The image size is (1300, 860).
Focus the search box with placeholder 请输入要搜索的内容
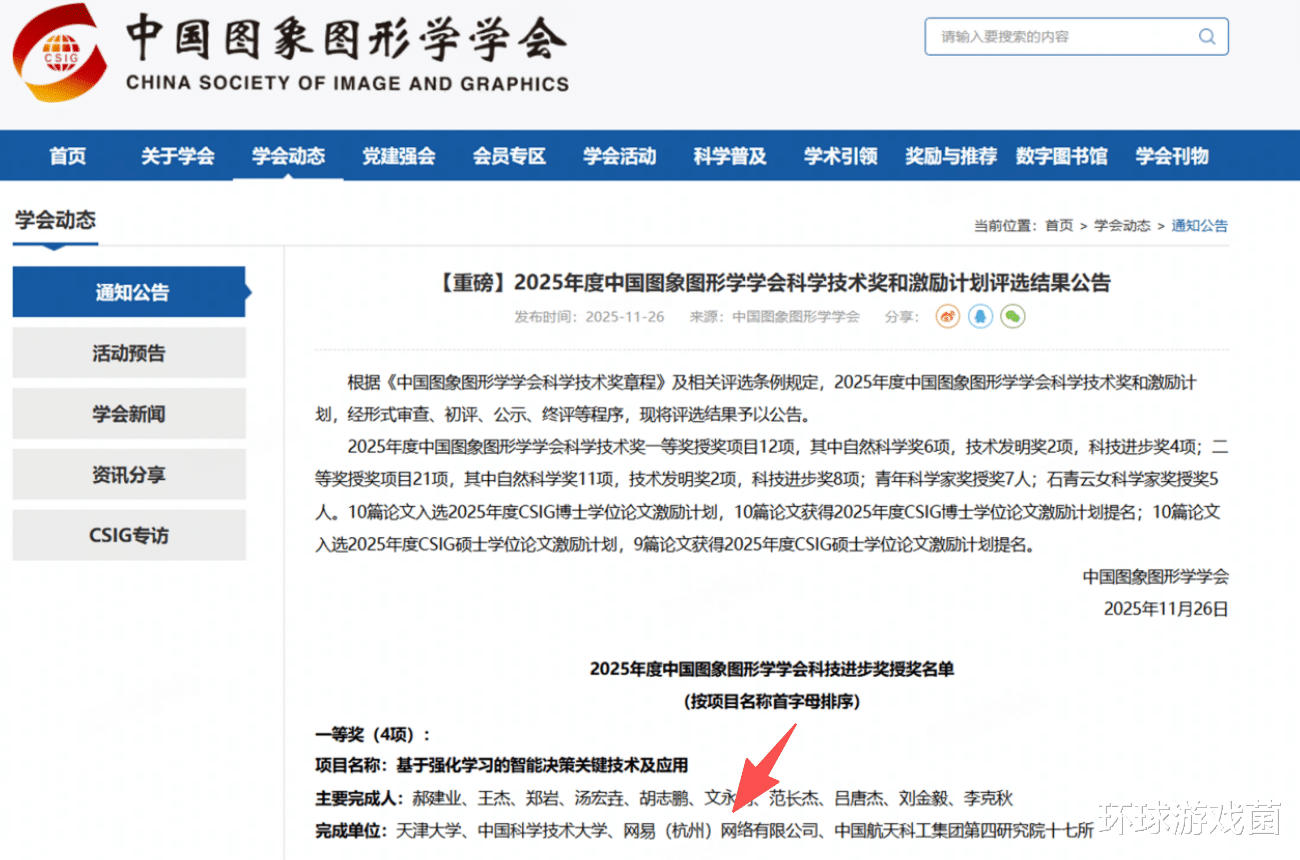coord(1076,37)
